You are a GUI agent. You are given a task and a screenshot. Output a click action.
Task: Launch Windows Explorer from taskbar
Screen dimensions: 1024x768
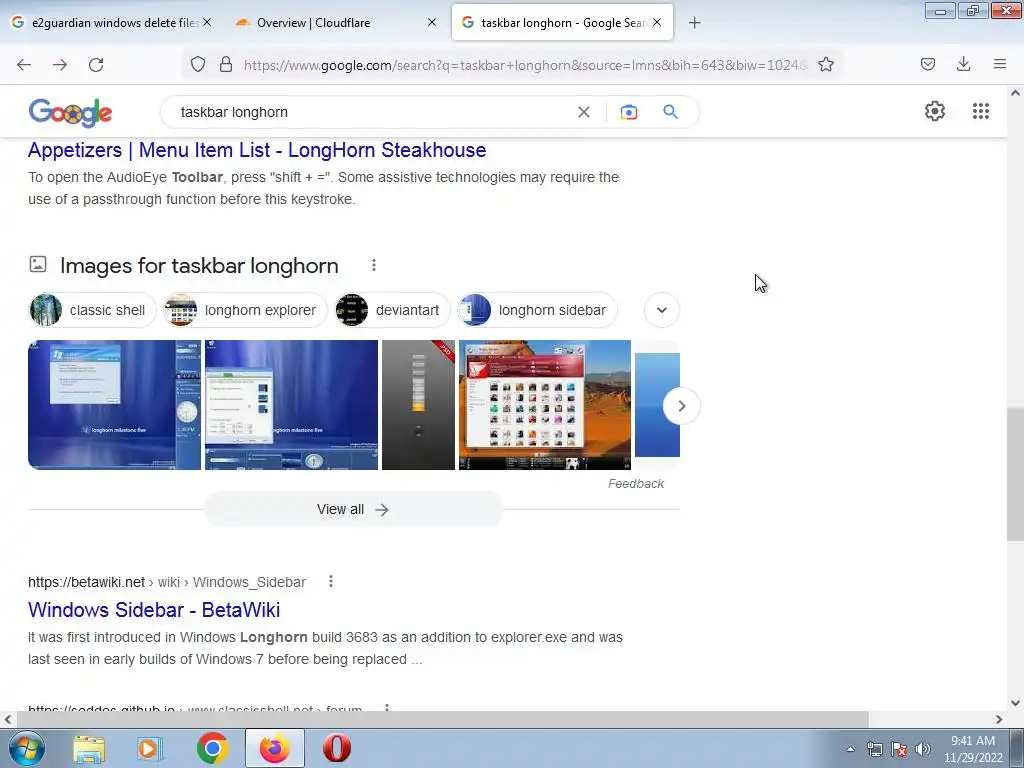89,748
